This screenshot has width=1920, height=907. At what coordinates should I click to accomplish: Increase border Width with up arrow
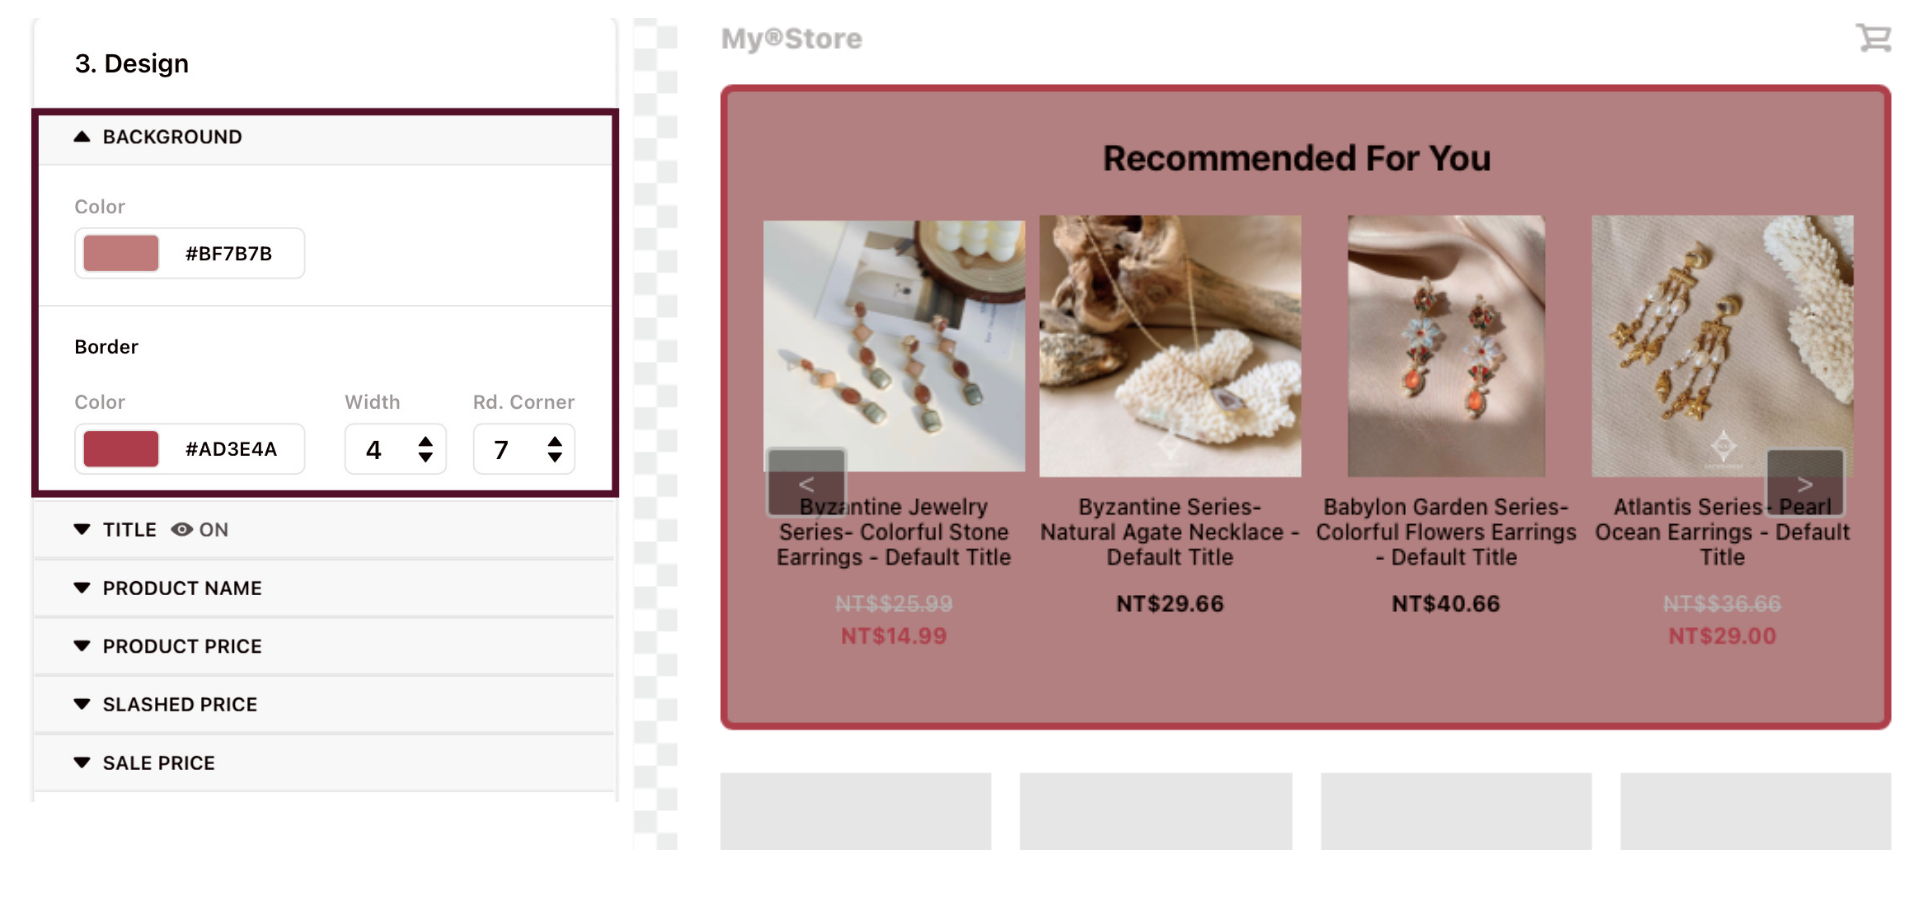click(425, 441)
